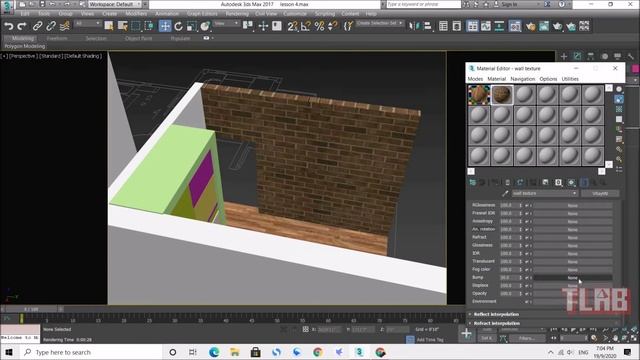Click the Bind to Space Warp icon

click(64, 26)
